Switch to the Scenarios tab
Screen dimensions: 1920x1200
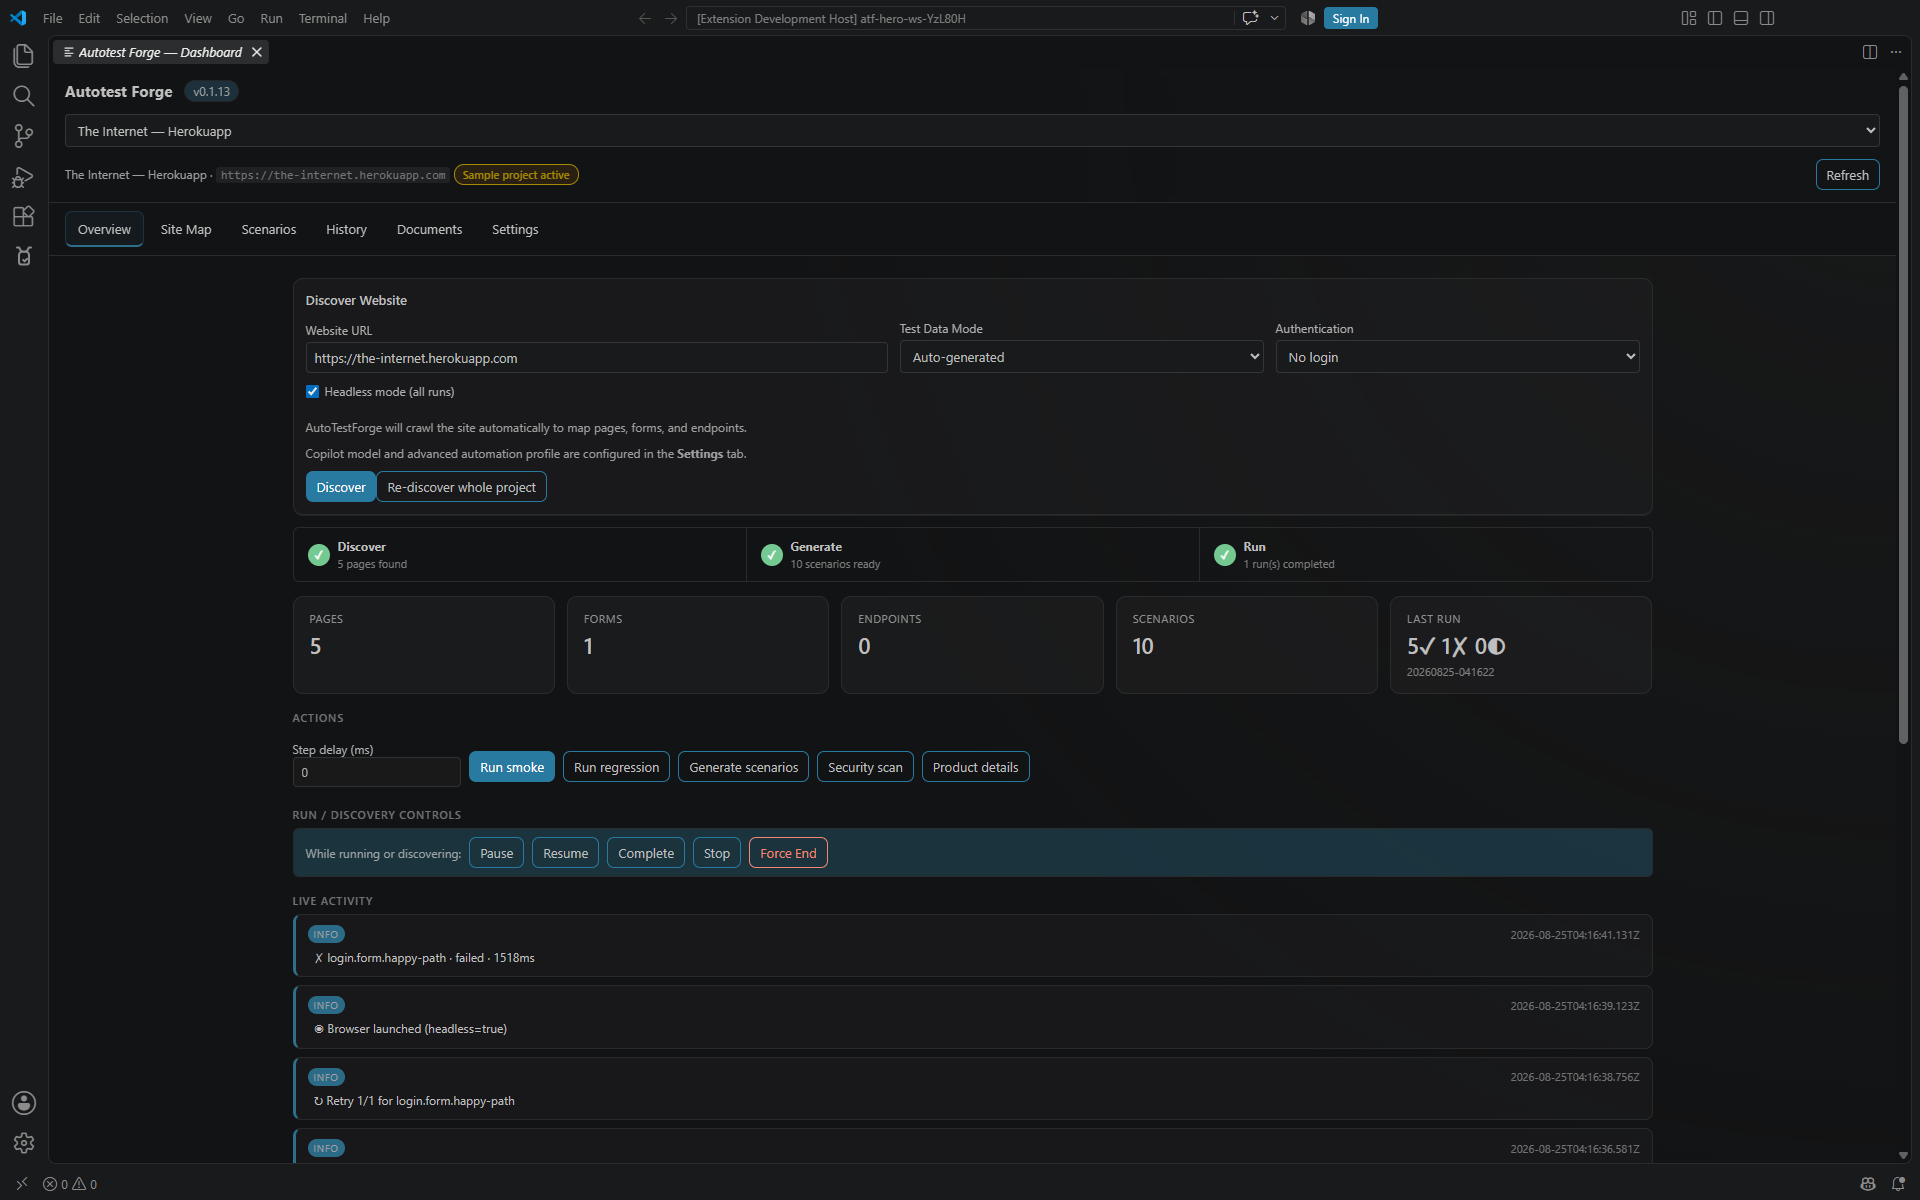(269, 229)
